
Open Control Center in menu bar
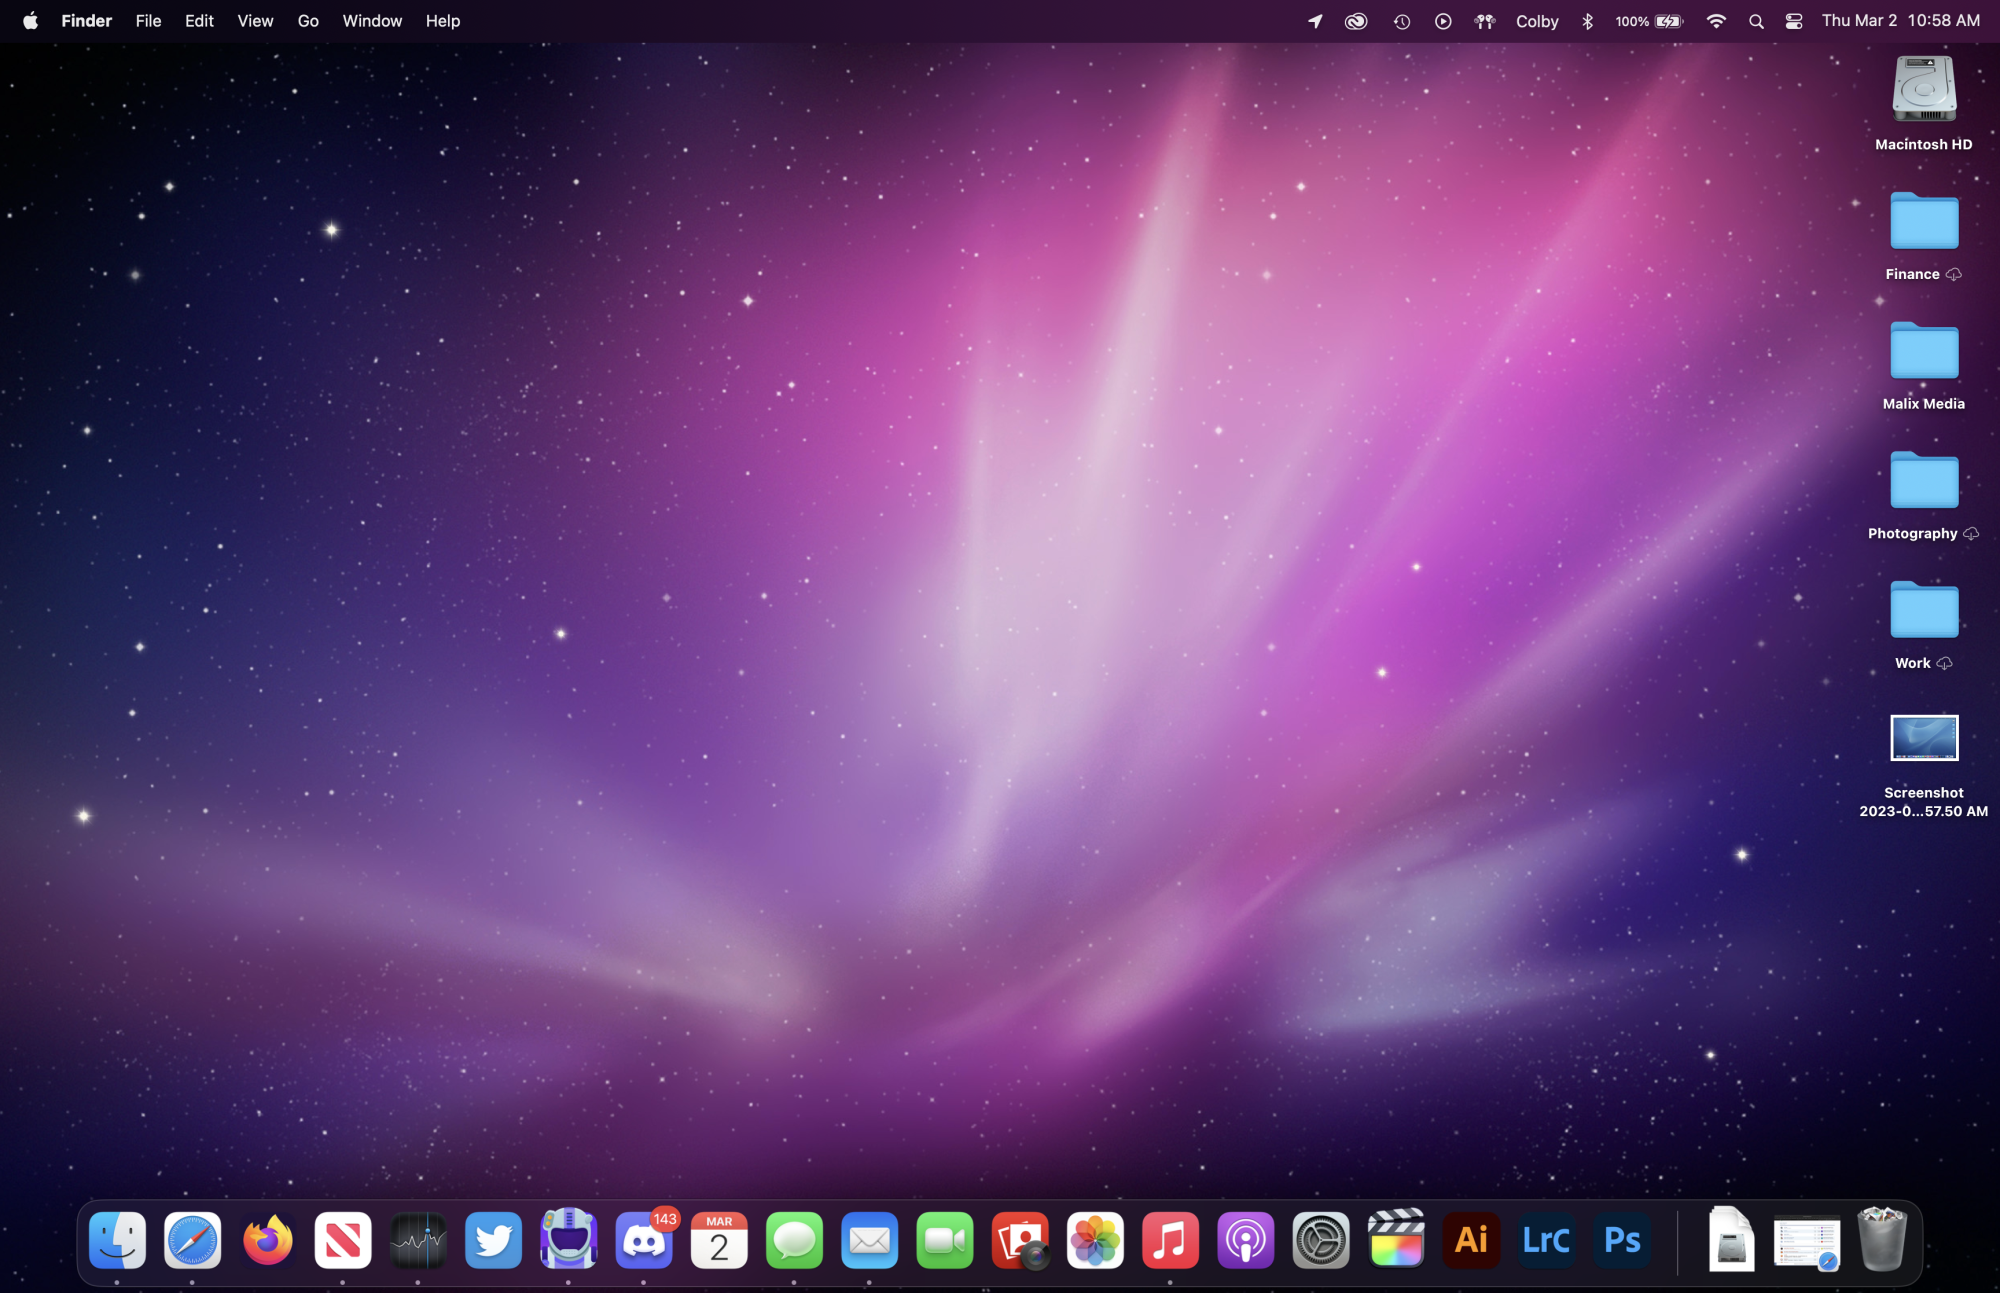click(1794, 21)
